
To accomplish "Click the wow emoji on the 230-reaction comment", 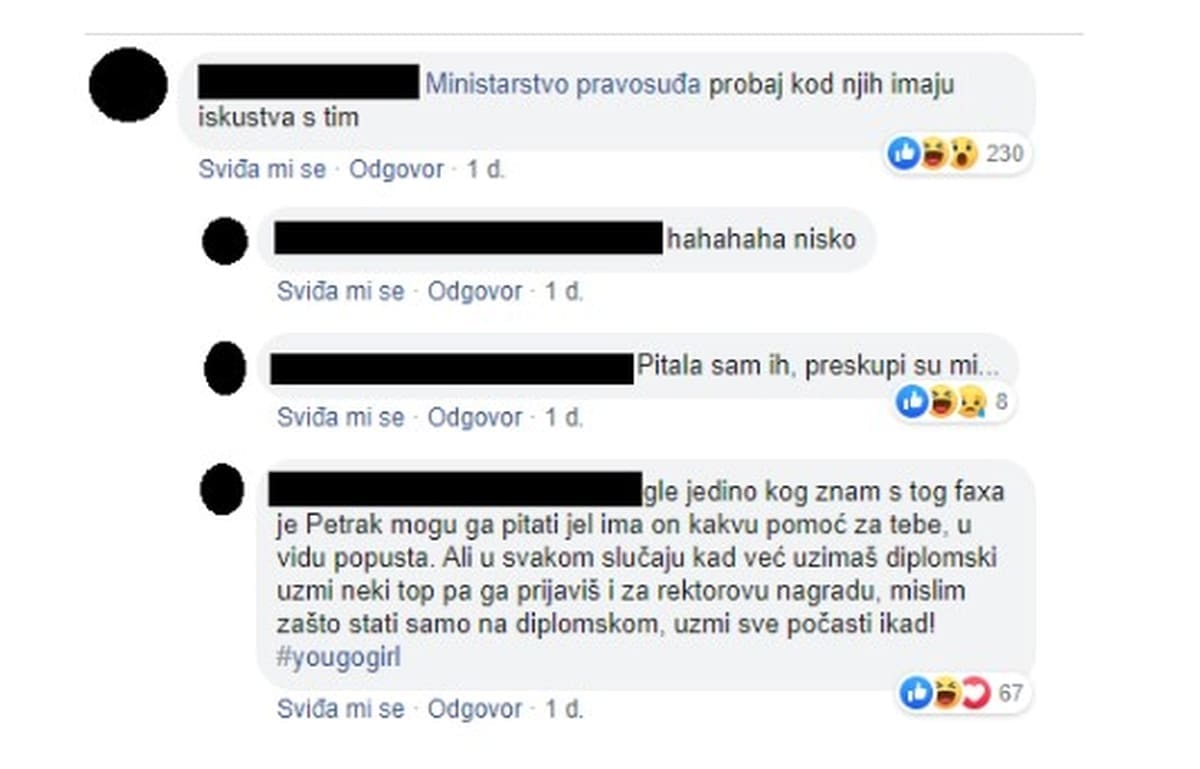I will (963, 154).
